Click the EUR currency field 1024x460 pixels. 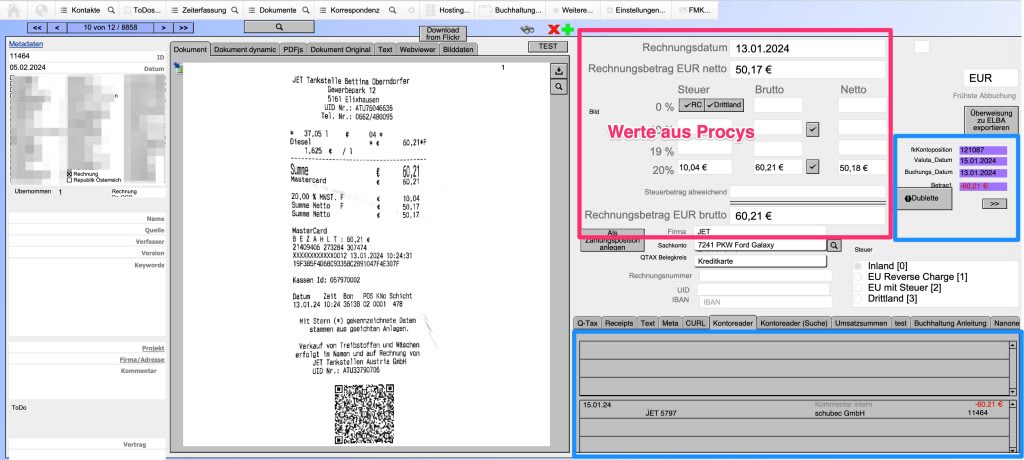point(991,78)
